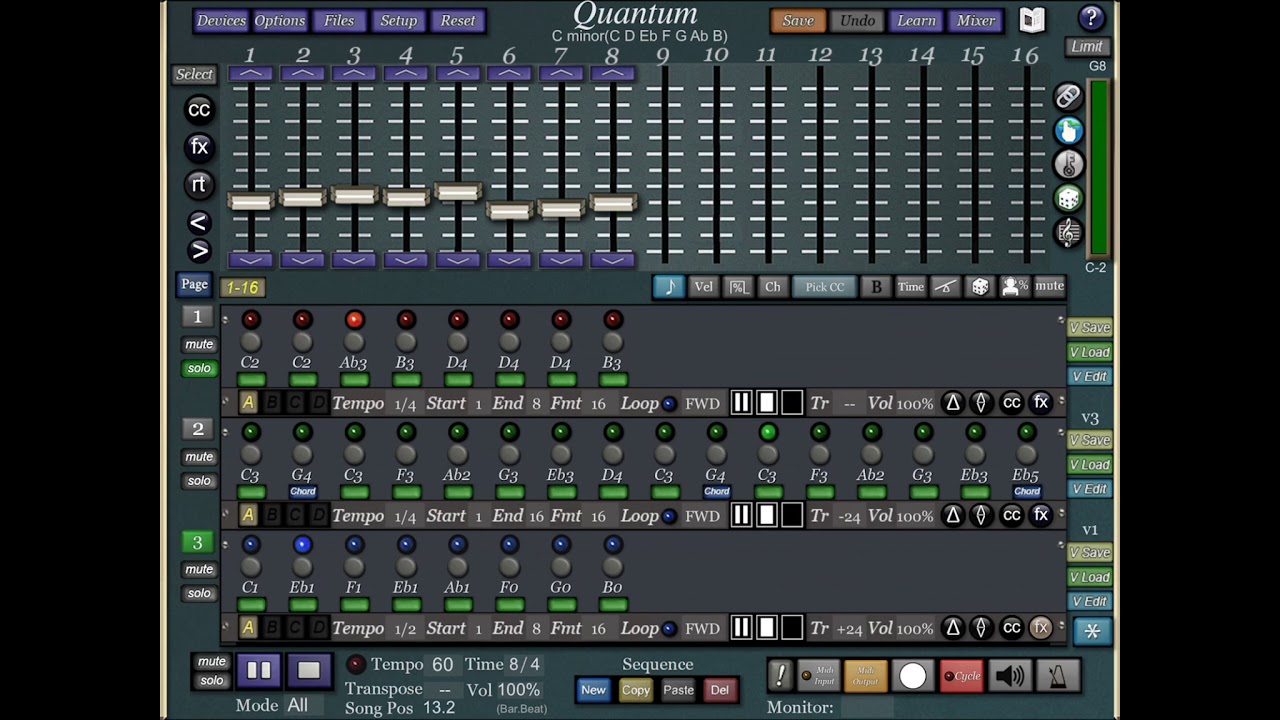The width and height of the screenshot is (1280, 720).
Task: Delete the sequence with Del
Action: [719, 690]
